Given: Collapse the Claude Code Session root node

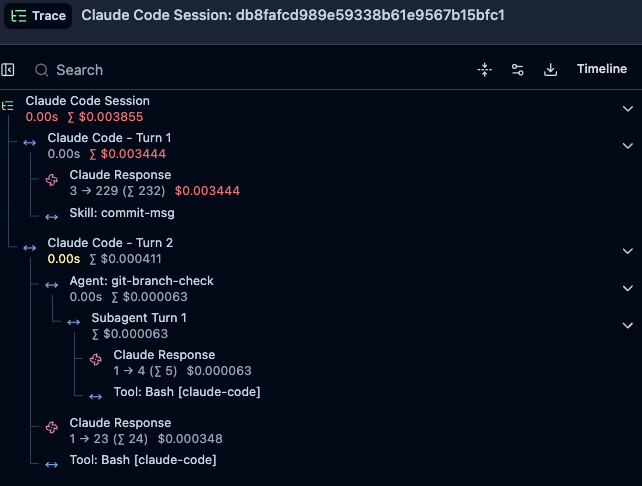Looking at the screenshot, I should [x=627, y=109].
